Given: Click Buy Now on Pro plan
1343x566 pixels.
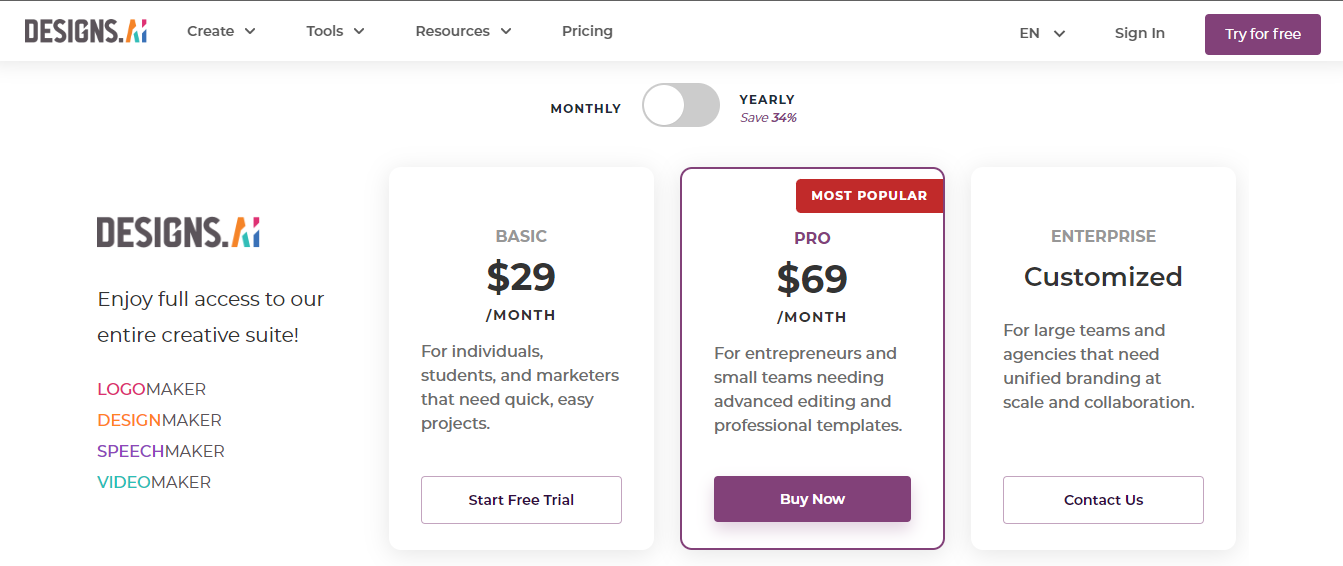Looking at the screenshot, I should pyautogui.click(x=812, y=499).
